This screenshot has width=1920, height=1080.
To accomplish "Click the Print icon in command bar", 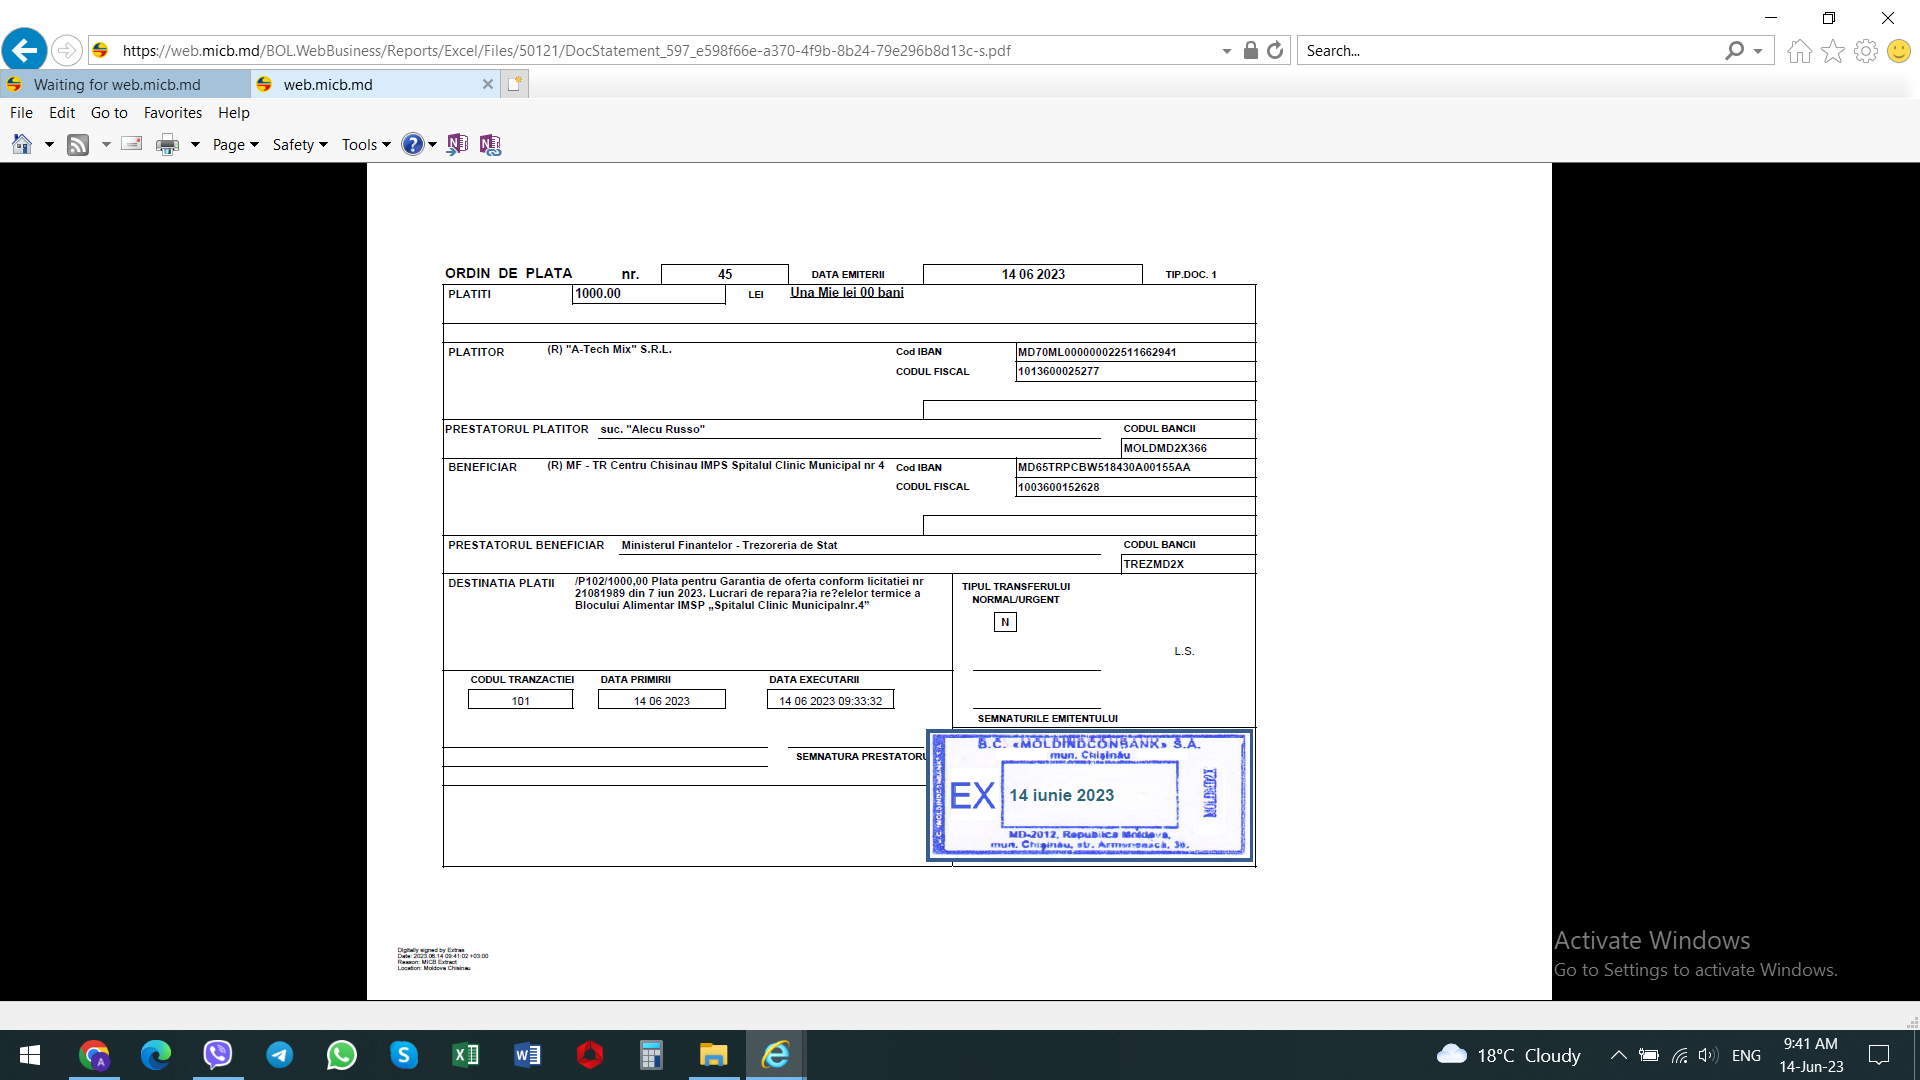I will (x=167, y=144).
